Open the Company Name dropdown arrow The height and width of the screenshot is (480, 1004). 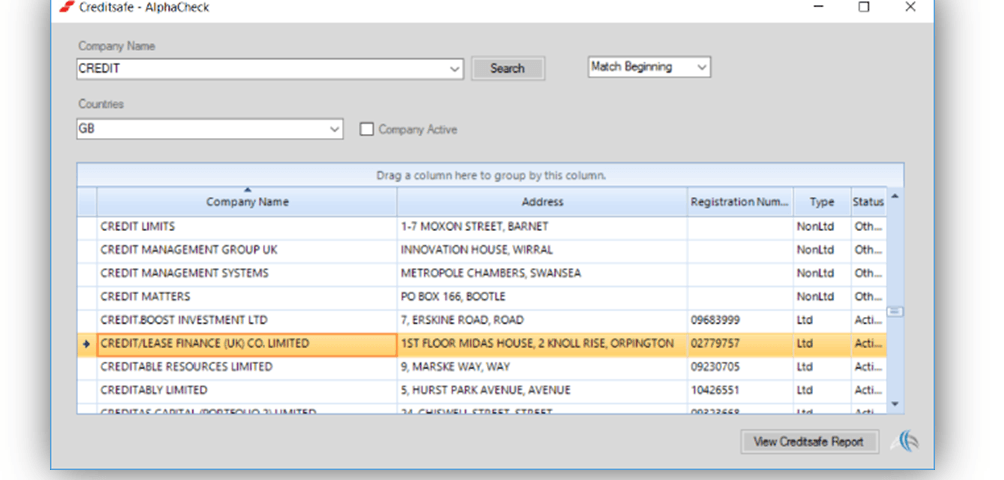click(x=455, y=68)
